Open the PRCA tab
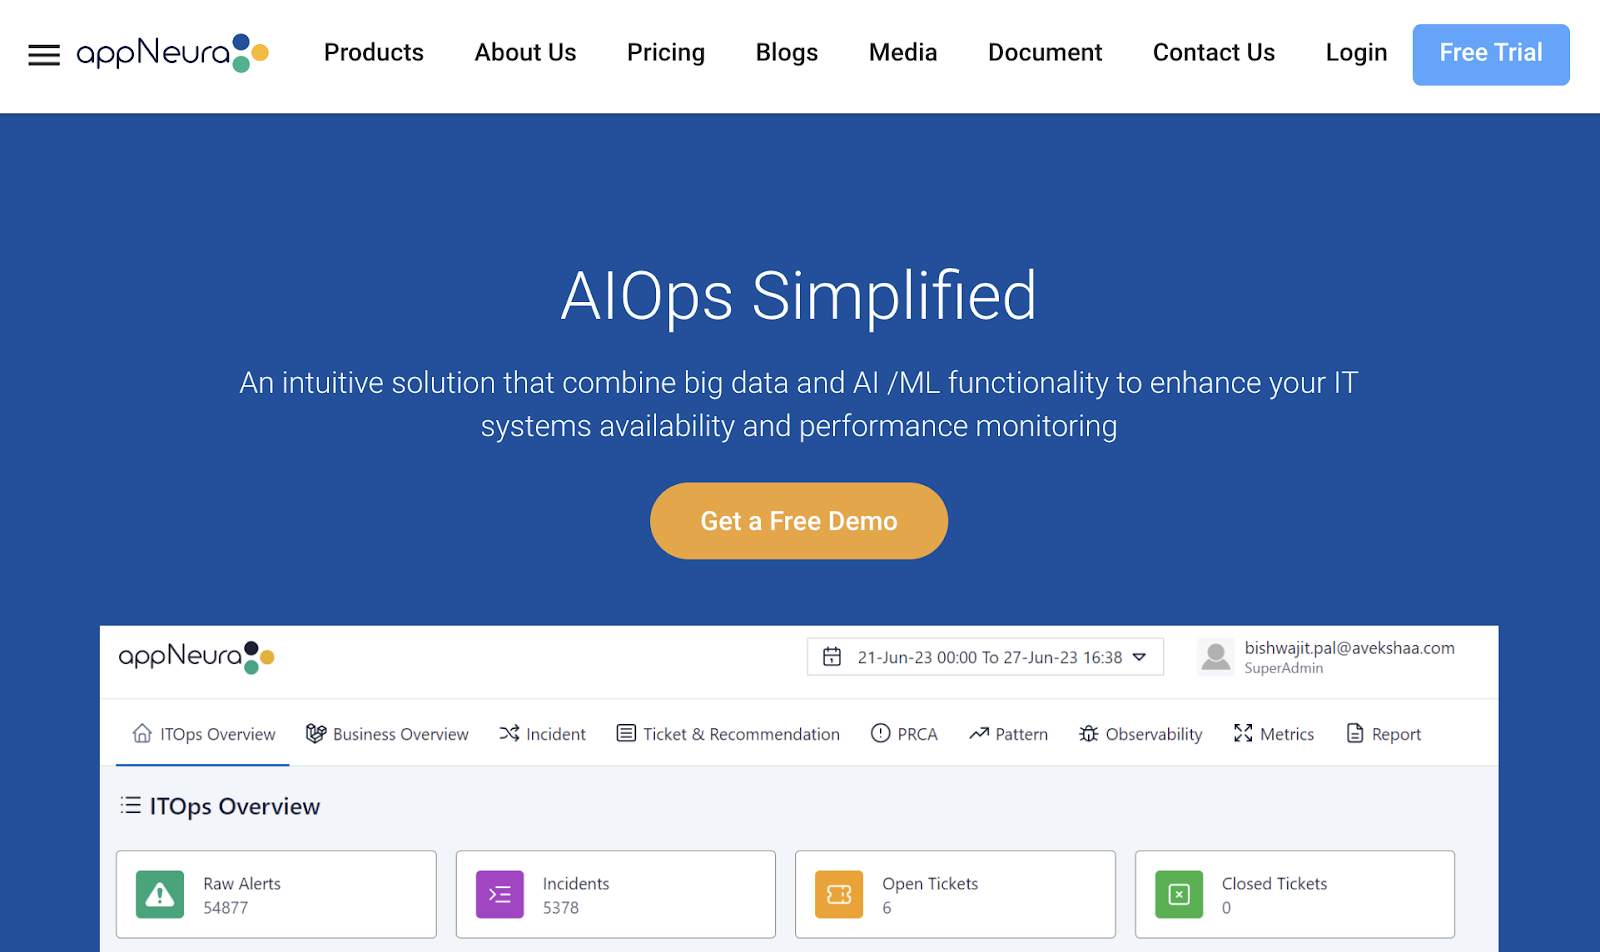The image size is (1600, 952). tap(904, 734)
